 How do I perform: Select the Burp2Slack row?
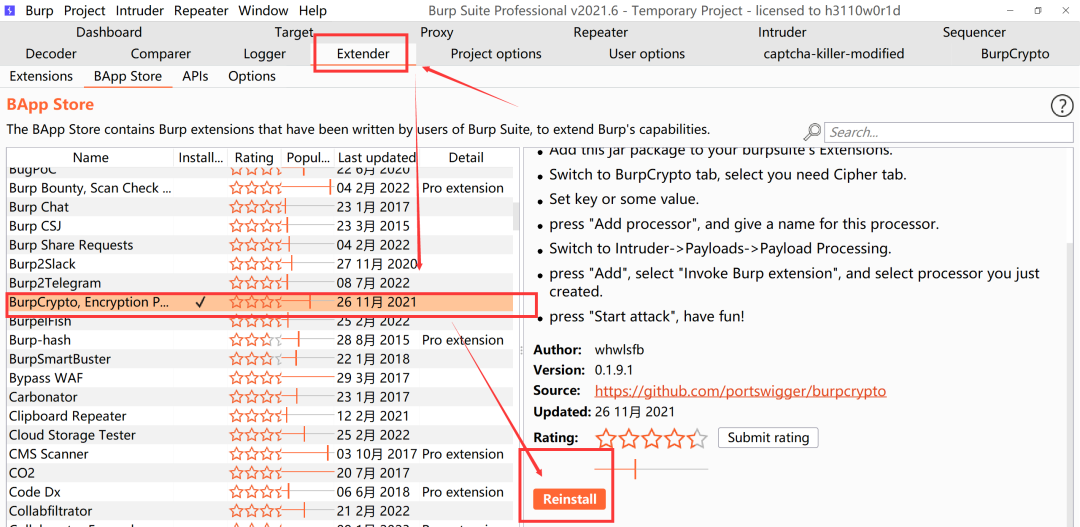tap(260, 265)
